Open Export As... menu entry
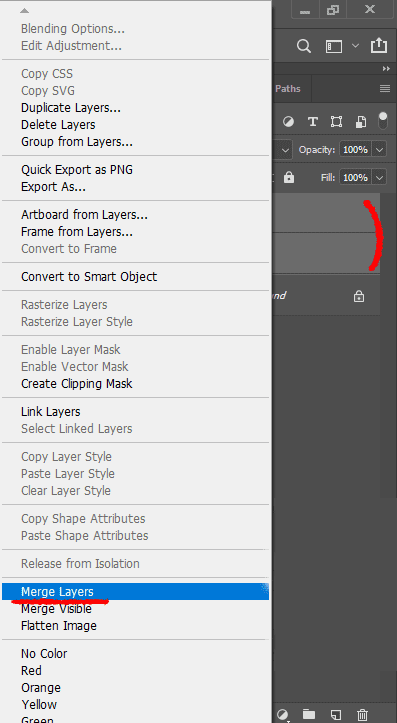Viewport: 397px width, 723px height. point(53,187)
